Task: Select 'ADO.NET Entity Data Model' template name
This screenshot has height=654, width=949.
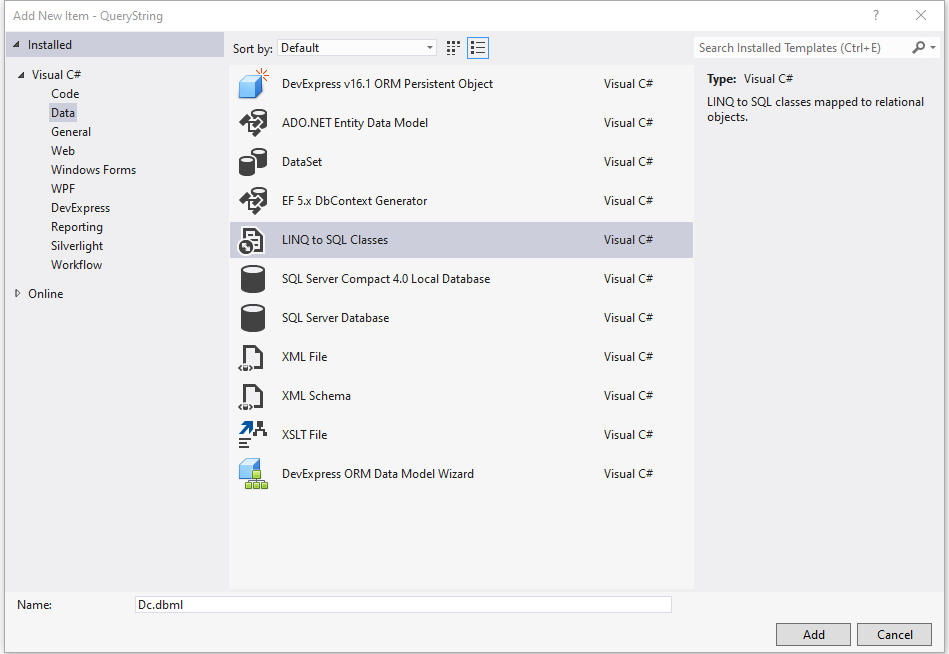Action: (355, 123)
